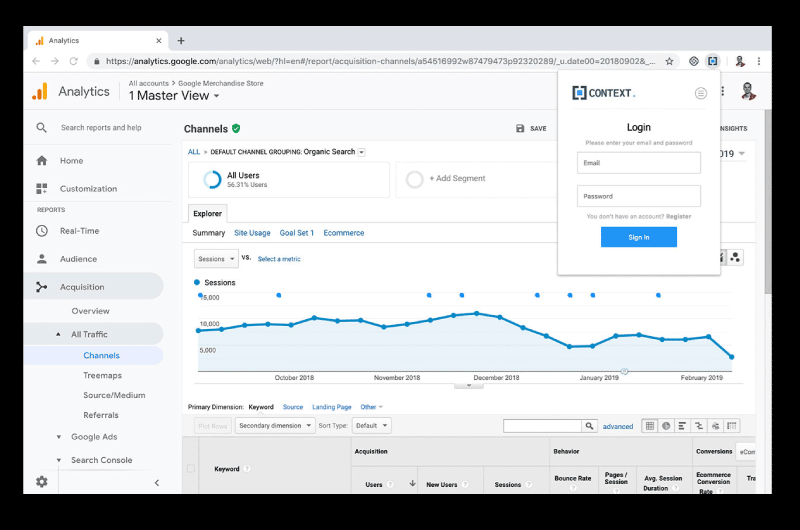Viewport: 800px width, 530px height.
Task: Click the Save floppy disk icon
Action: (520, 129)
